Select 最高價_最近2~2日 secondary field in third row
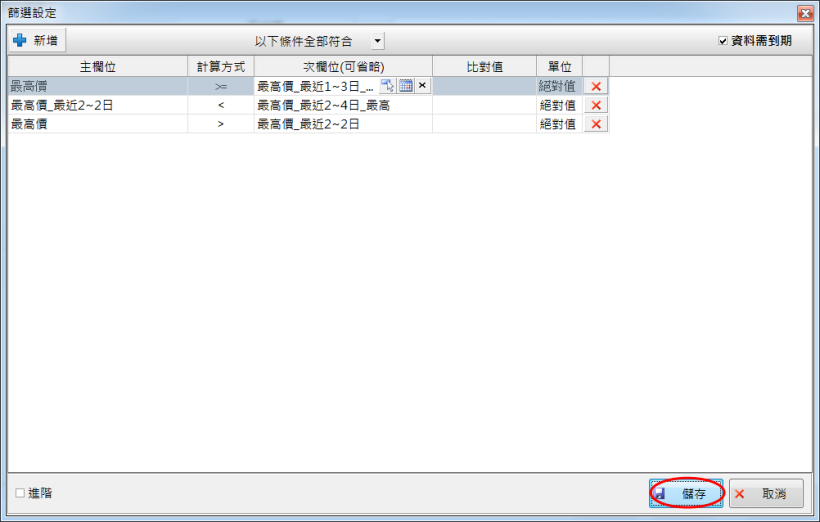This screenshot has height=522, width=820. tap(343, 124)
